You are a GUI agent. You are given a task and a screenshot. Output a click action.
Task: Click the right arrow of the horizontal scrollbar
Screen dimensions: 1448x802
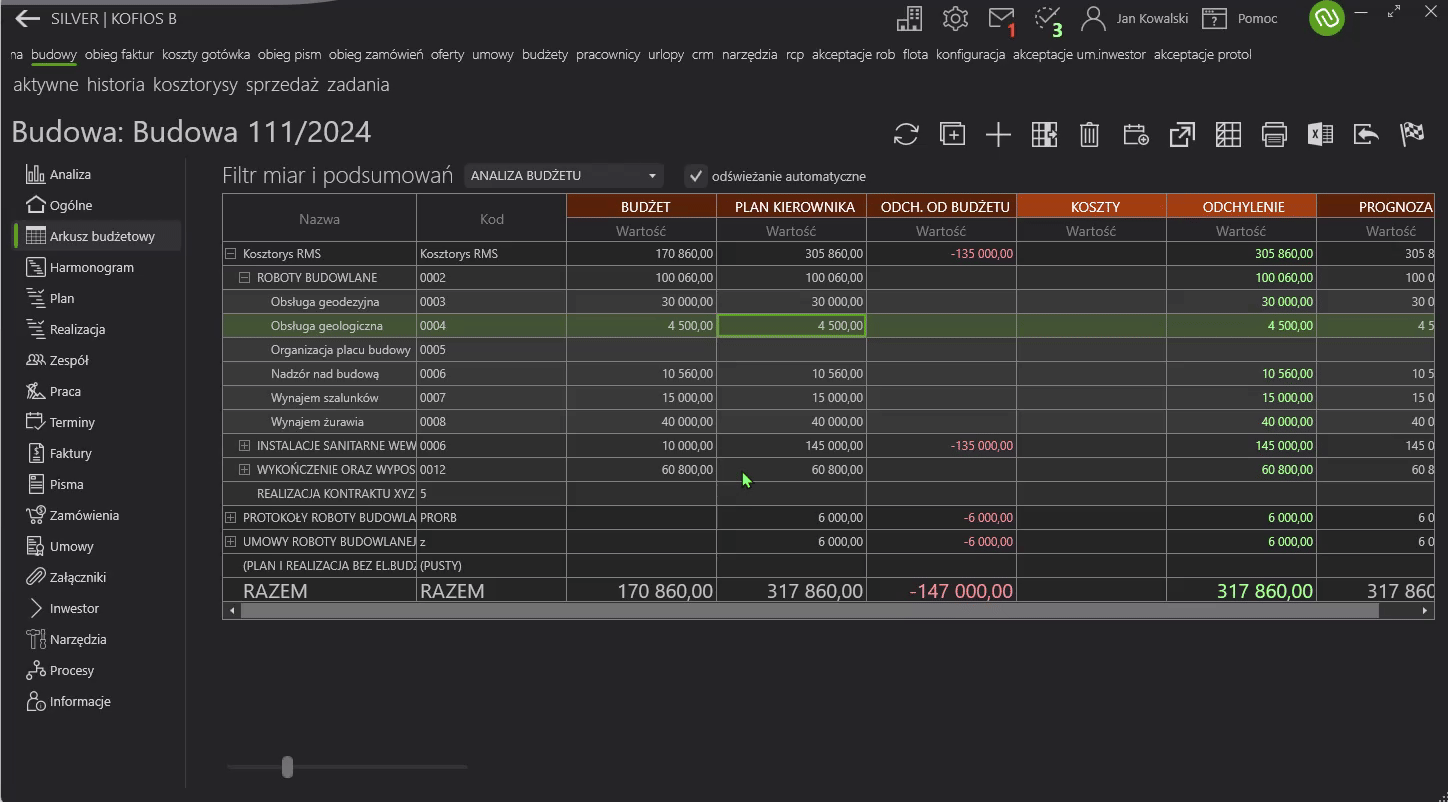1426,610
